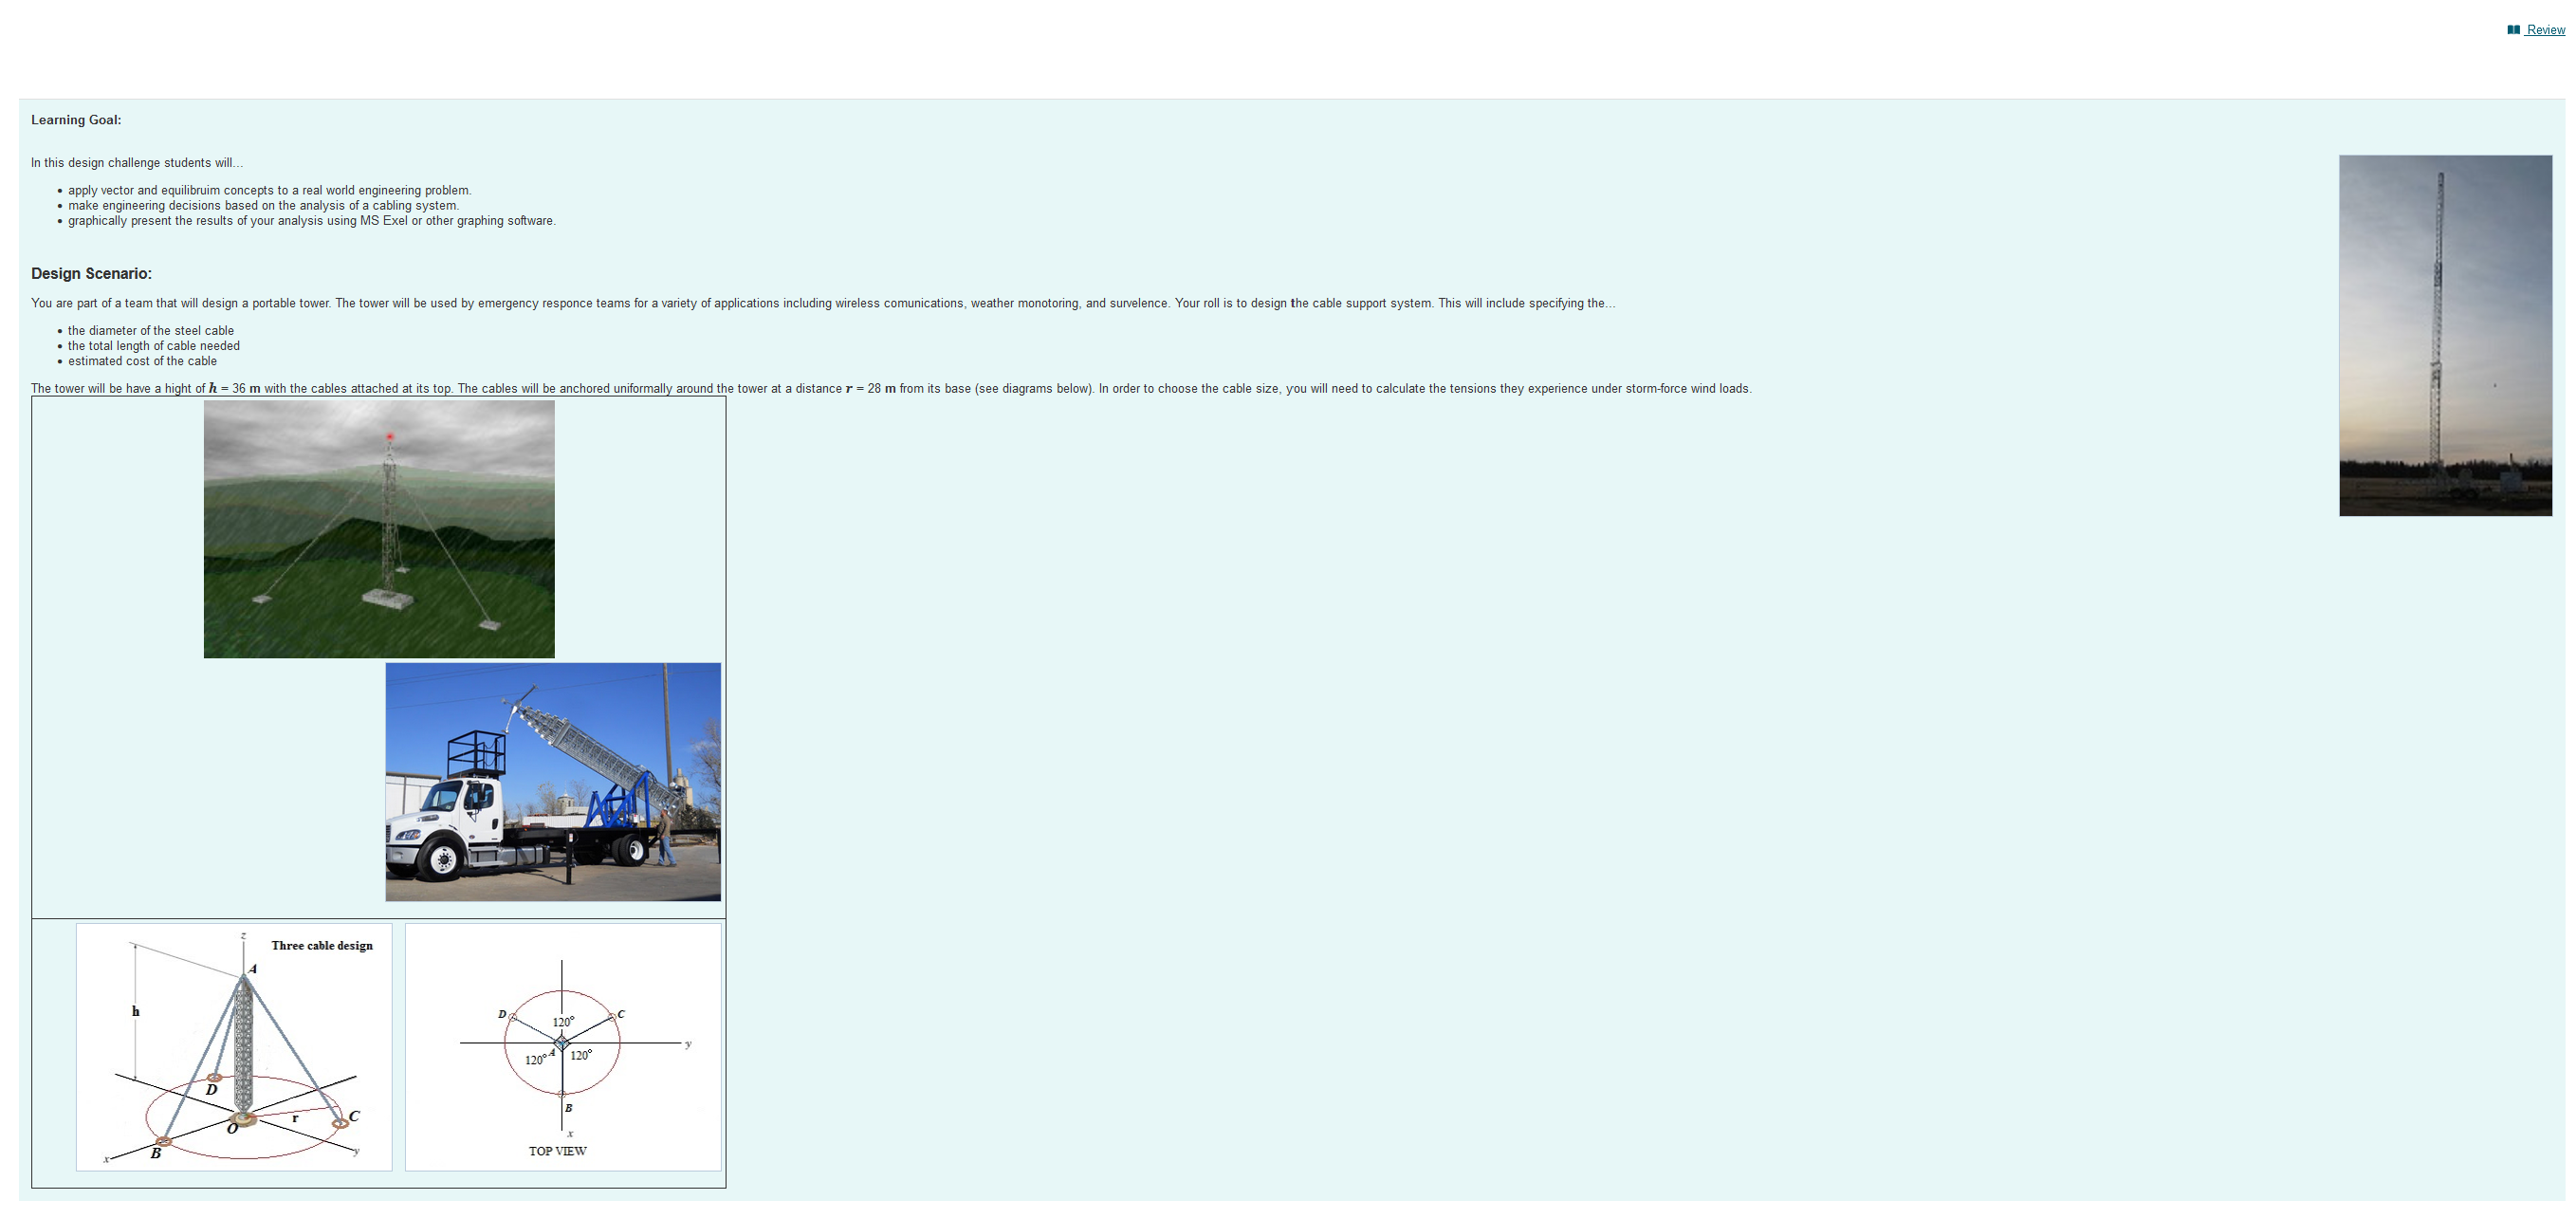Click the tower center diamond in top view
The image size is (2576, 1218).
(x=562, y=1043)
